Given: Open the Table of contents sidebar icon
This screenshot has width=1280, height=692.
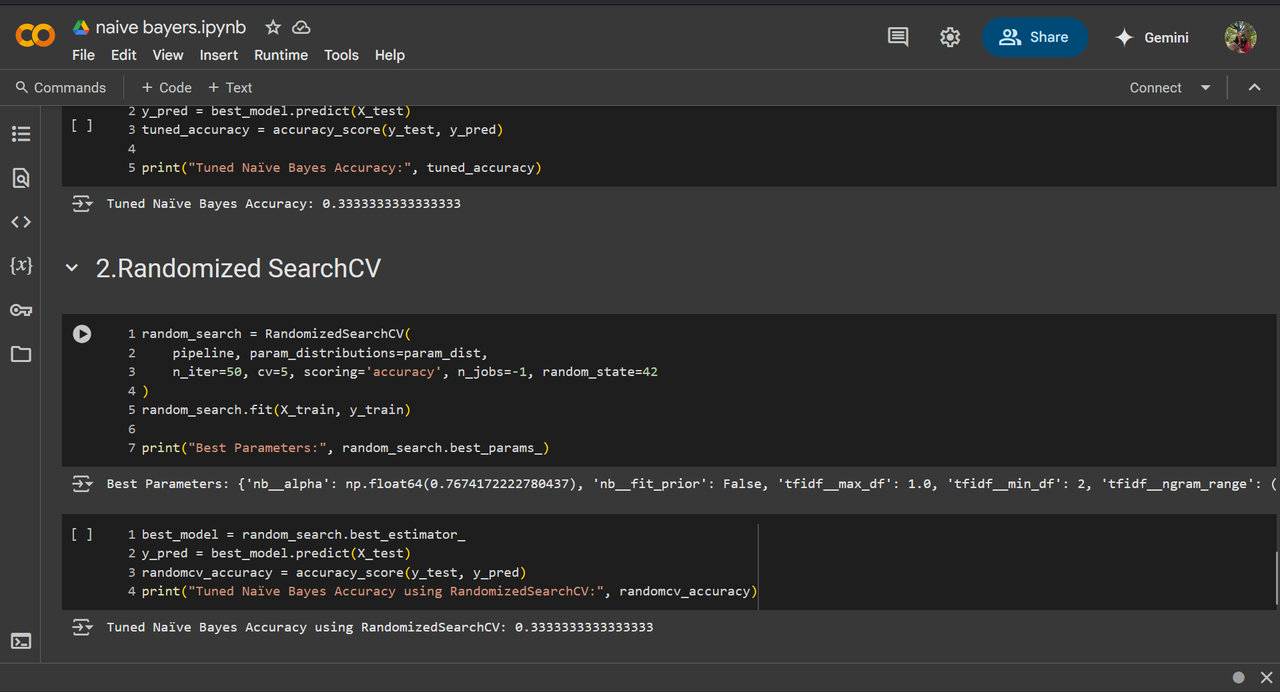Looking at the screenshot, I should (21, 134).
